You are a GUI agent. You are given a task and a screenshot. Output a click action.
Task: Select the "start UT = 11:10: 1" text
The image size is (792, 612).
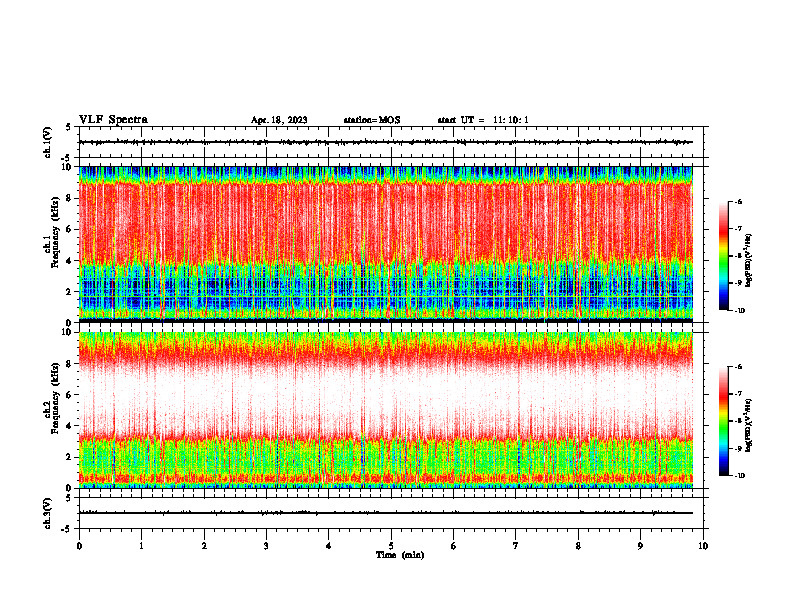point(483,120)
